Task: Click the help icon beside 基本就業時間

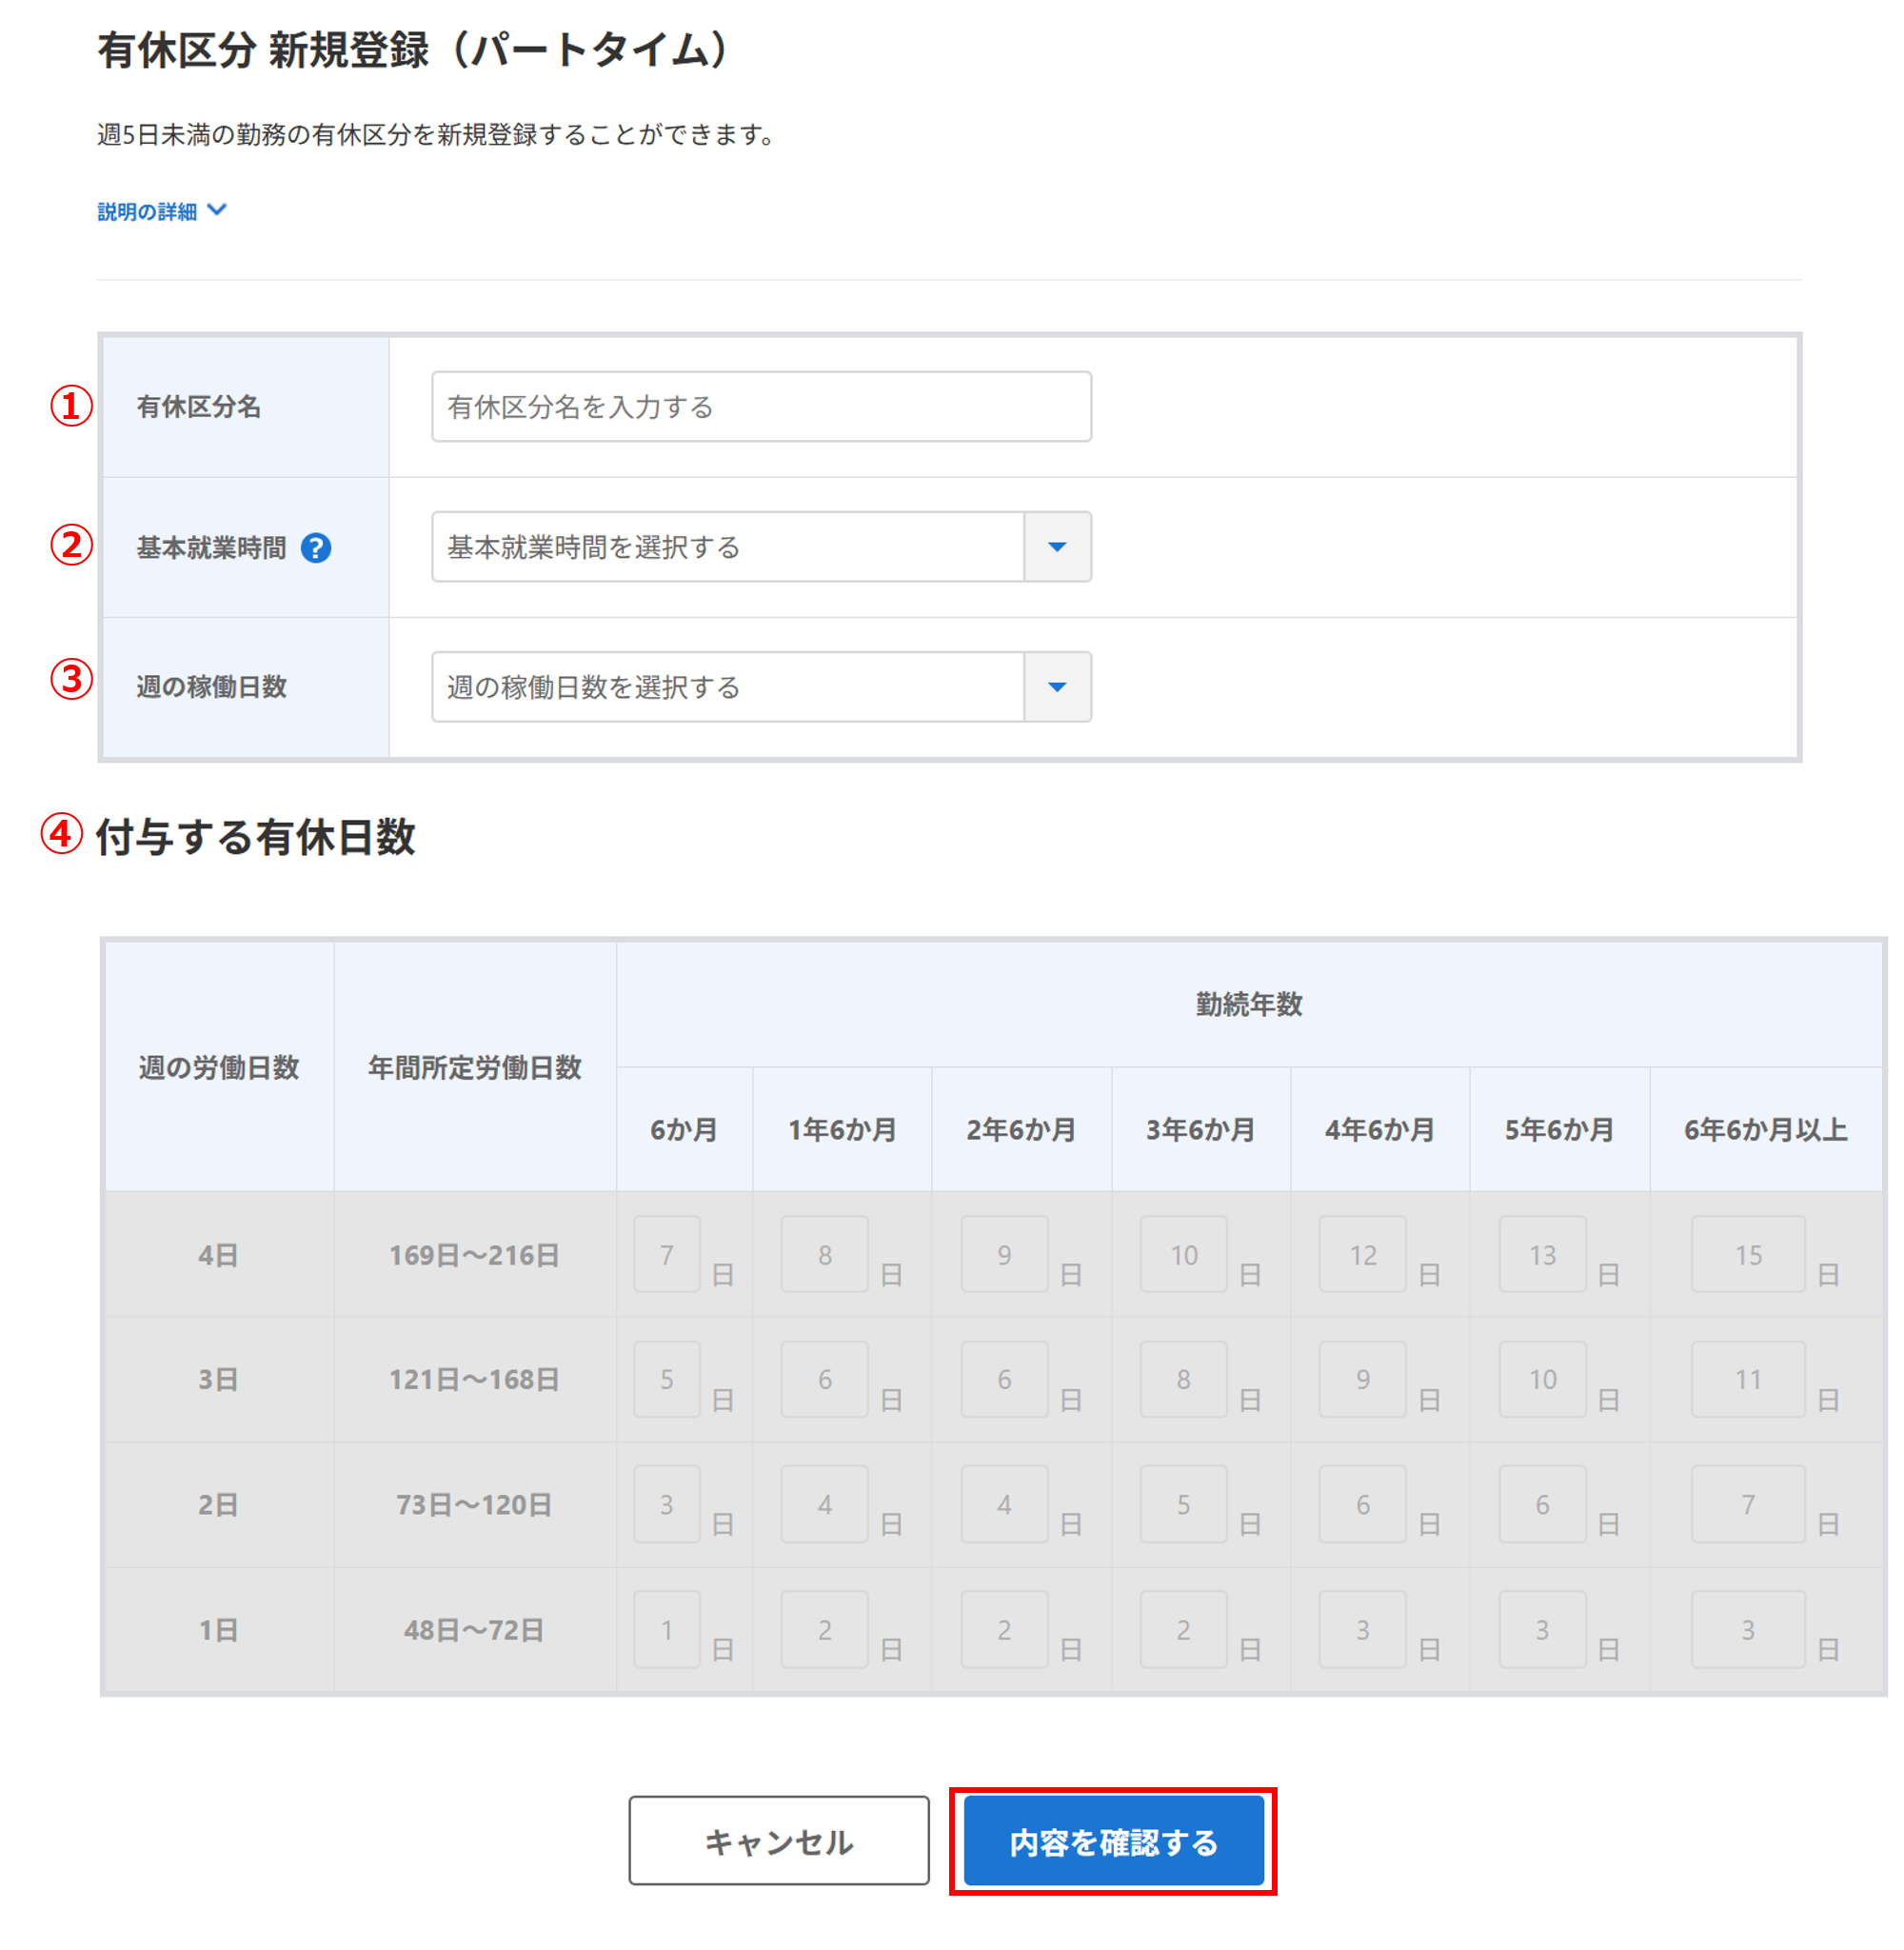Action: (316, 548)
